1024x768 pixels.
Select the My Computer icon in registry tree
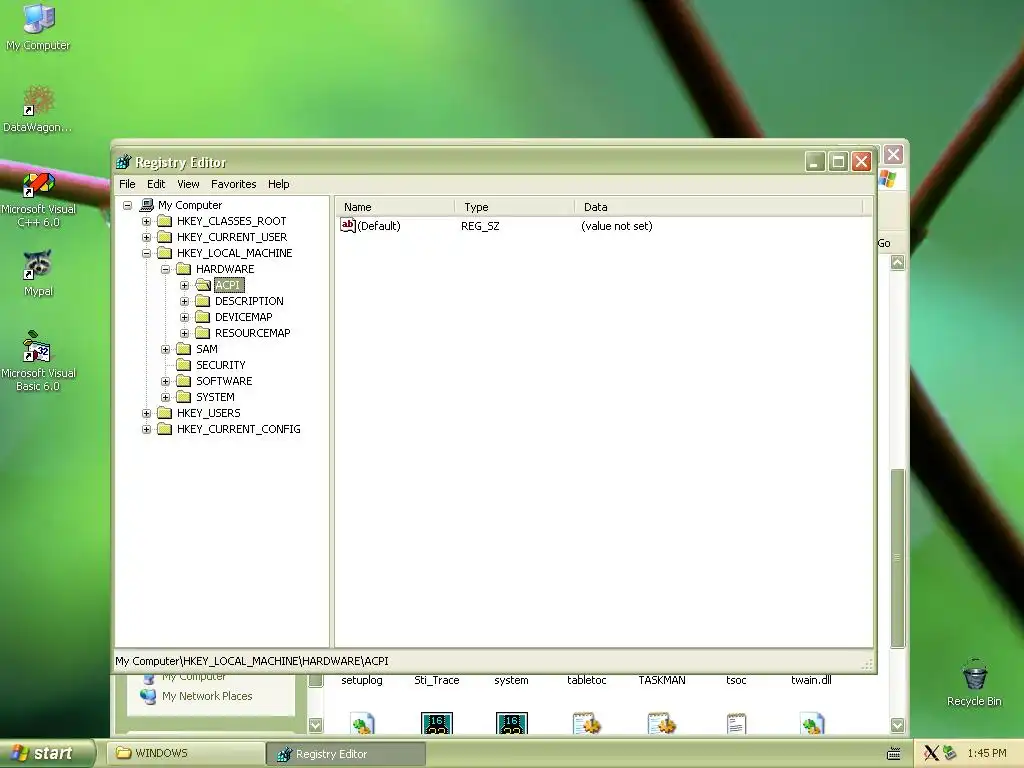pyautogui.click(x=147, y=205)
